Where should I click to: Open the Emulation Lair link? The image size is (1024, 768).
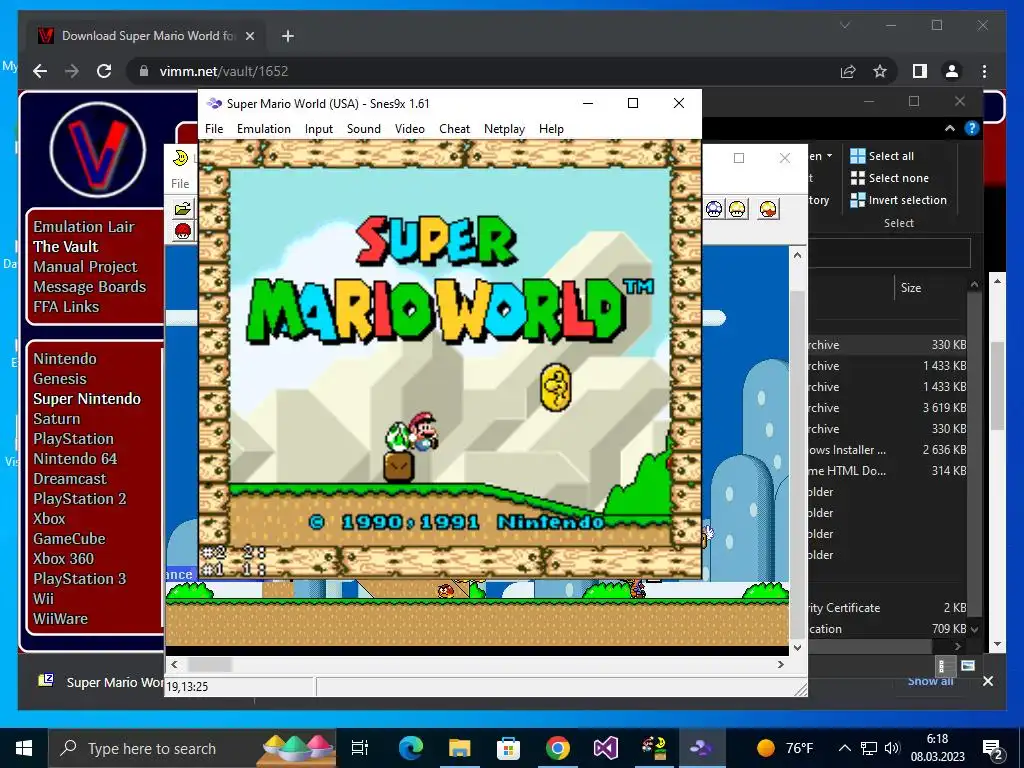click(x=84, y=227)
